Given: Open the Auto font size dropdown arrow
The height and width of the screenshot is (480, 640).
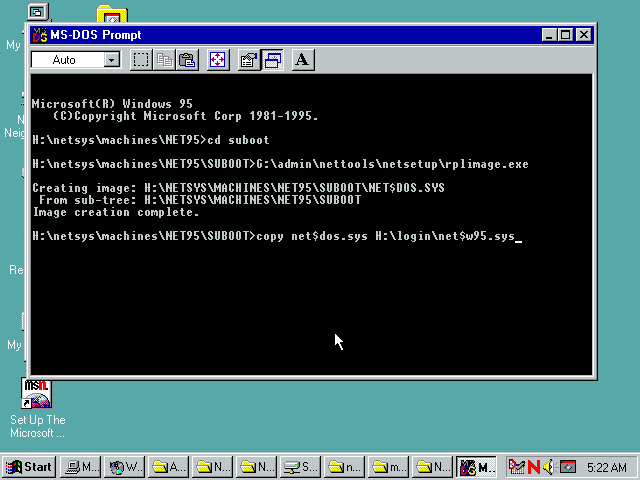Looking at the screenshot, I should click(x=111, y=60).
